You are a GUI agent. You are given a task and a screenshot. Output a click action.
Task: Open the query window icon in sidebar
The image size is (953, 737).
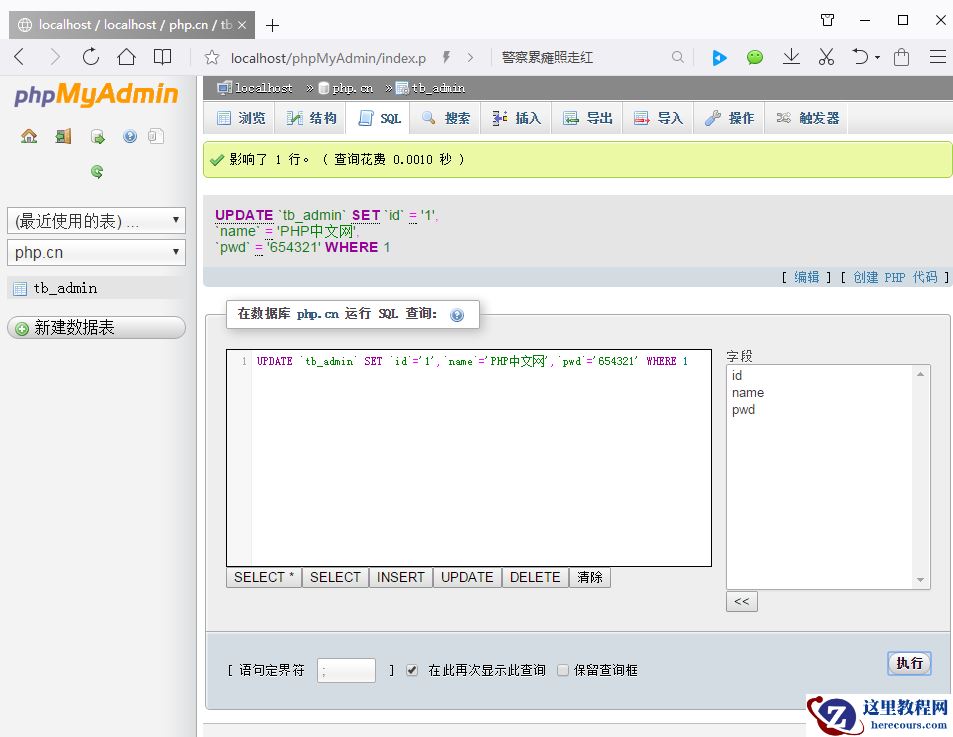[x=97, y=137]
